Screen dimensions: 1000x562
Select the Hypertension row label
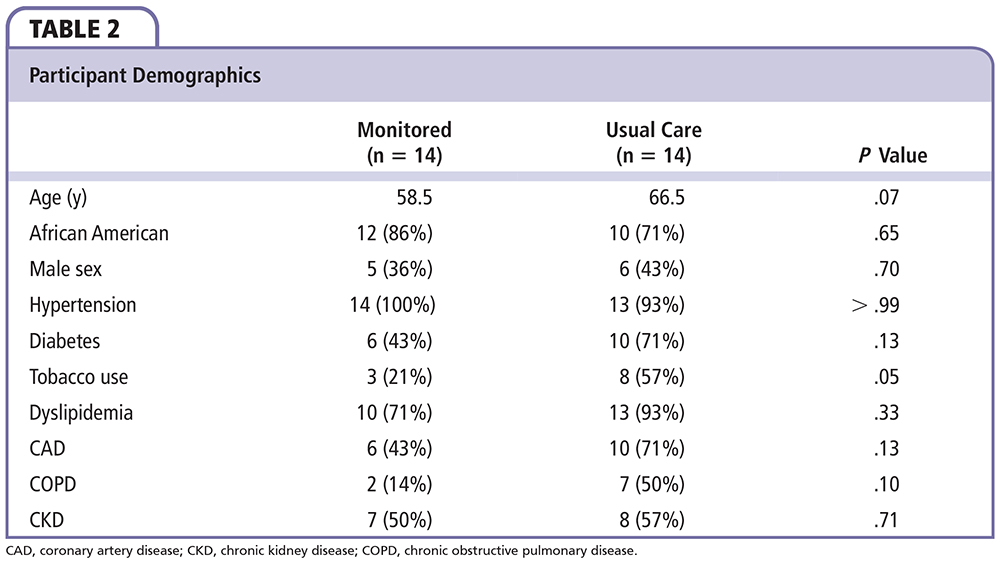pyautogui.click(x=83, y=305)
